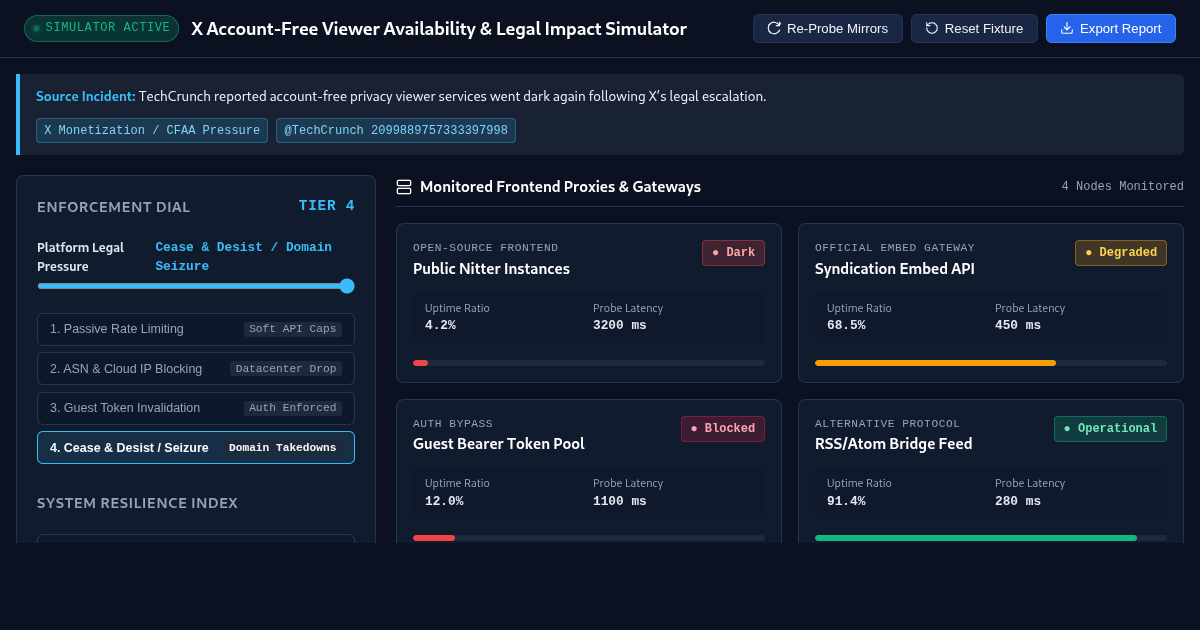Click the Datacenter Drop tag
Viewport: 1200px width, 630px height.
(x=286, y=369)
